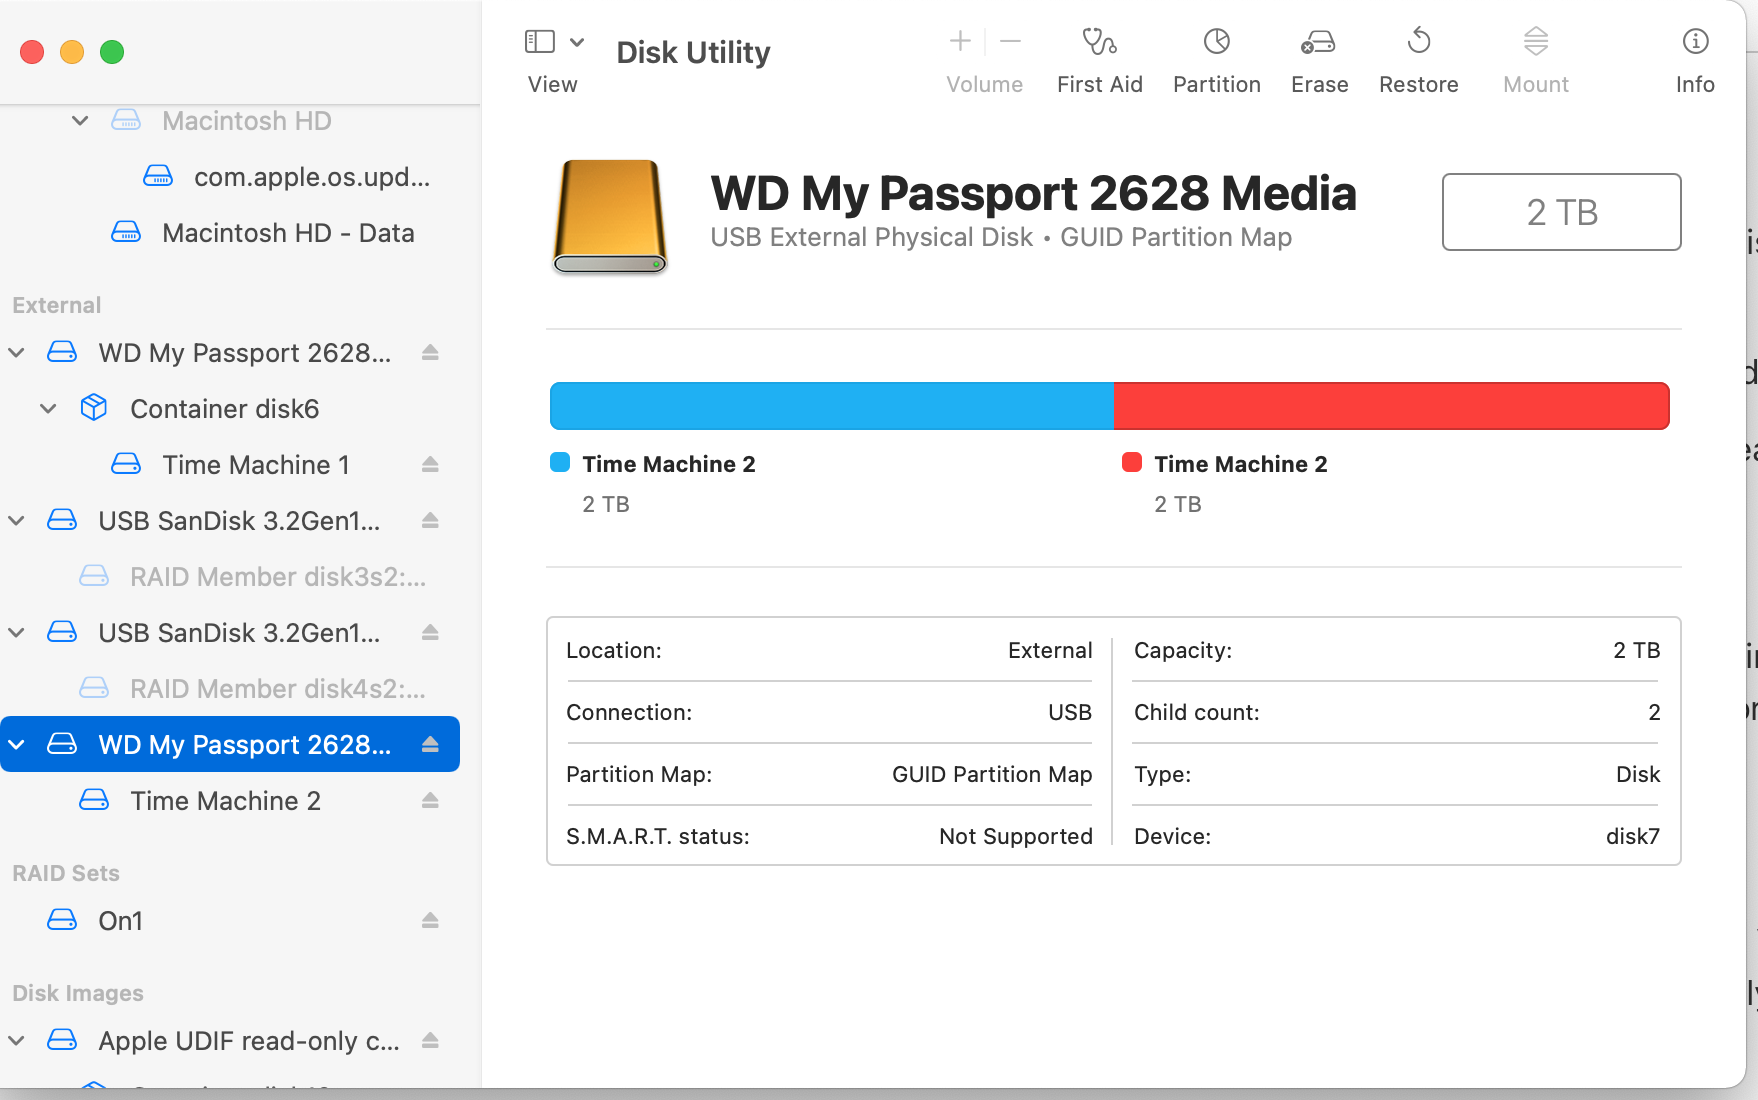Click the "Disk Utility" window title
The width and height of the screenshot is (1758, 1100).
point(693,52)
